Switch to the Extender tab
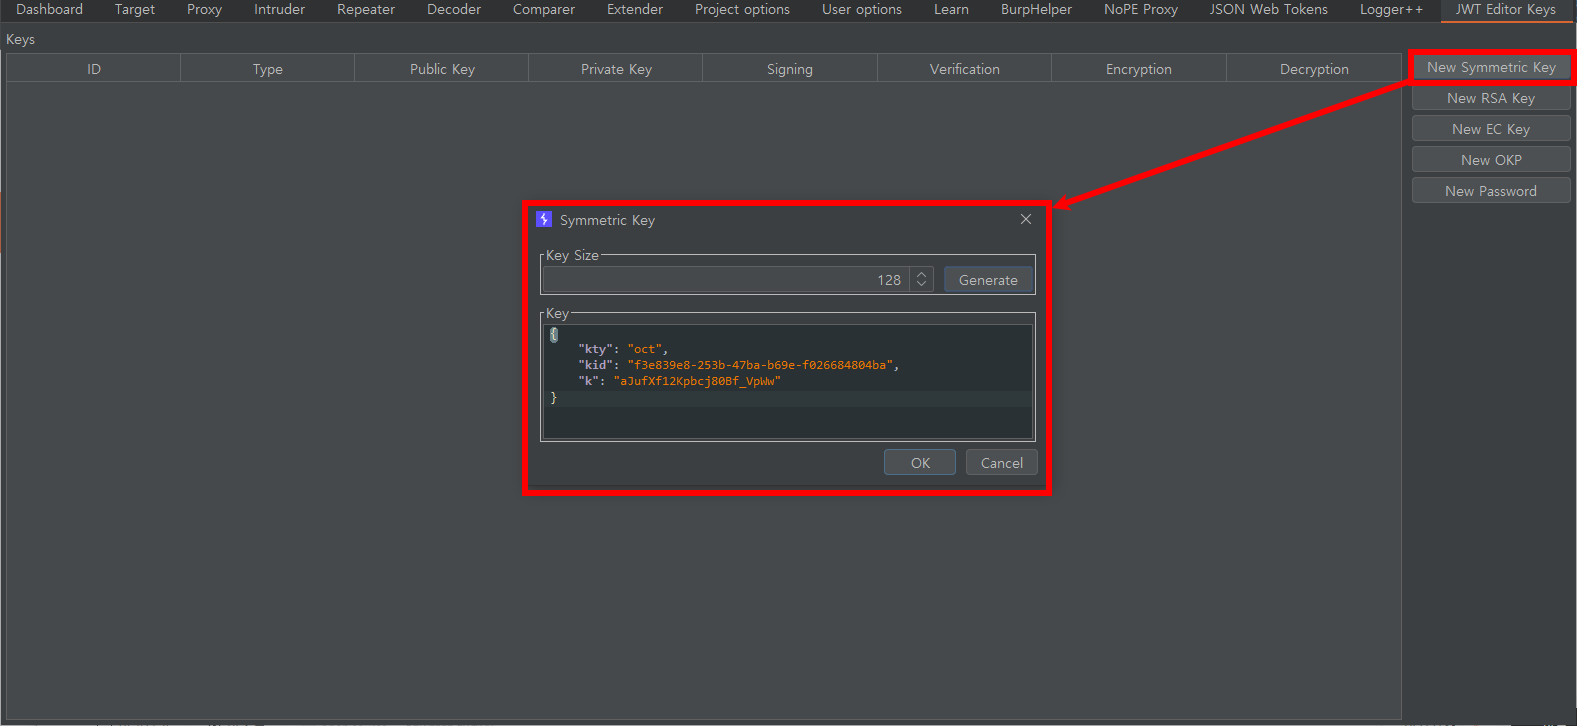The image size is (1577, 726). click(x=635, y=9)
